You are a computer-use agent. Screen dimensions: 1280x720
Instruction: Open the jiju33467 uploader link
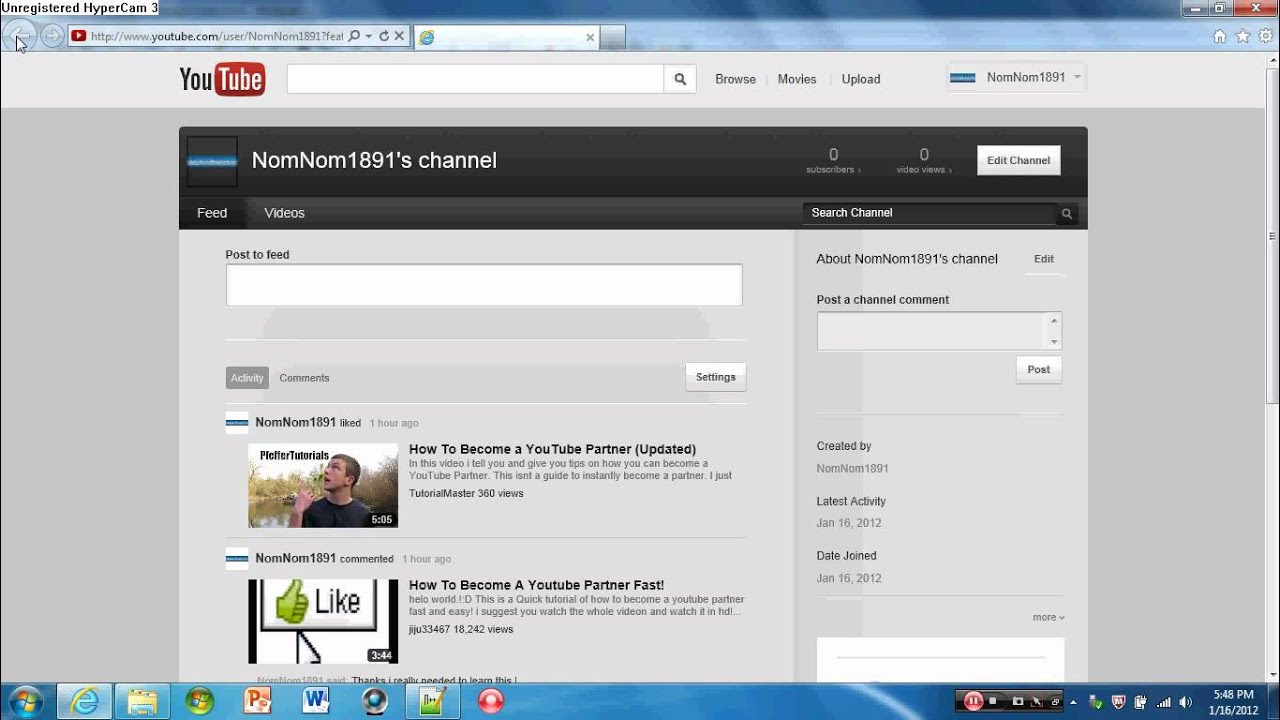tap(429, 629)
